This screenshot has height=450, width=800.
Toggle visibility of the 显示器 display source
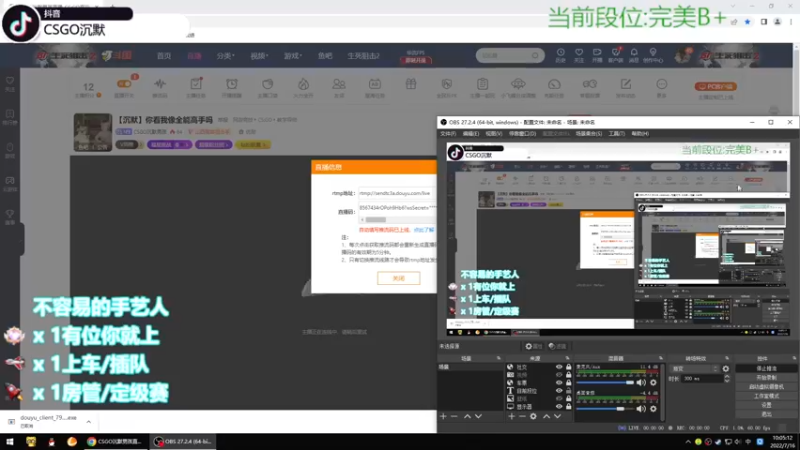559,407
